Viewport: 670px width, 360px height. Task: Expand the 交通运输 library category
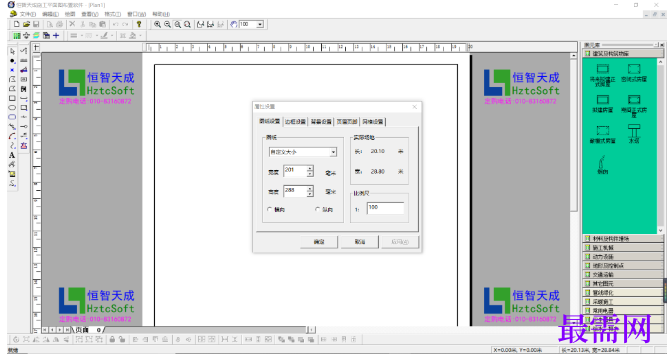(x=623, y=275)
